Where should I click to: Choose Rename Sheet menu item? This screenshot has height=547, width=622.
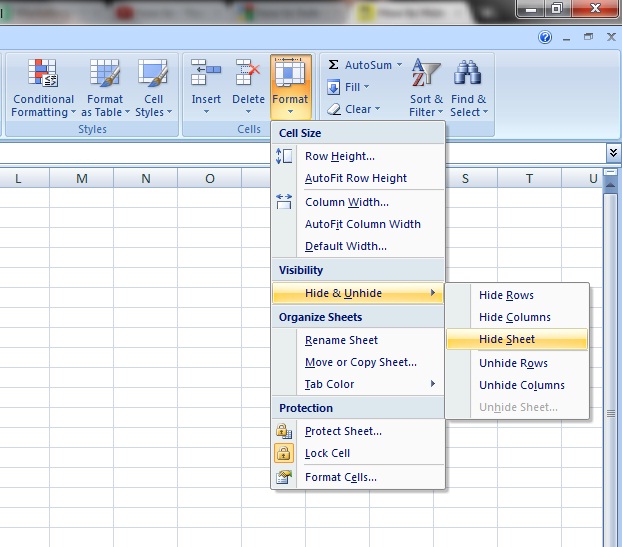pos(341,340)
